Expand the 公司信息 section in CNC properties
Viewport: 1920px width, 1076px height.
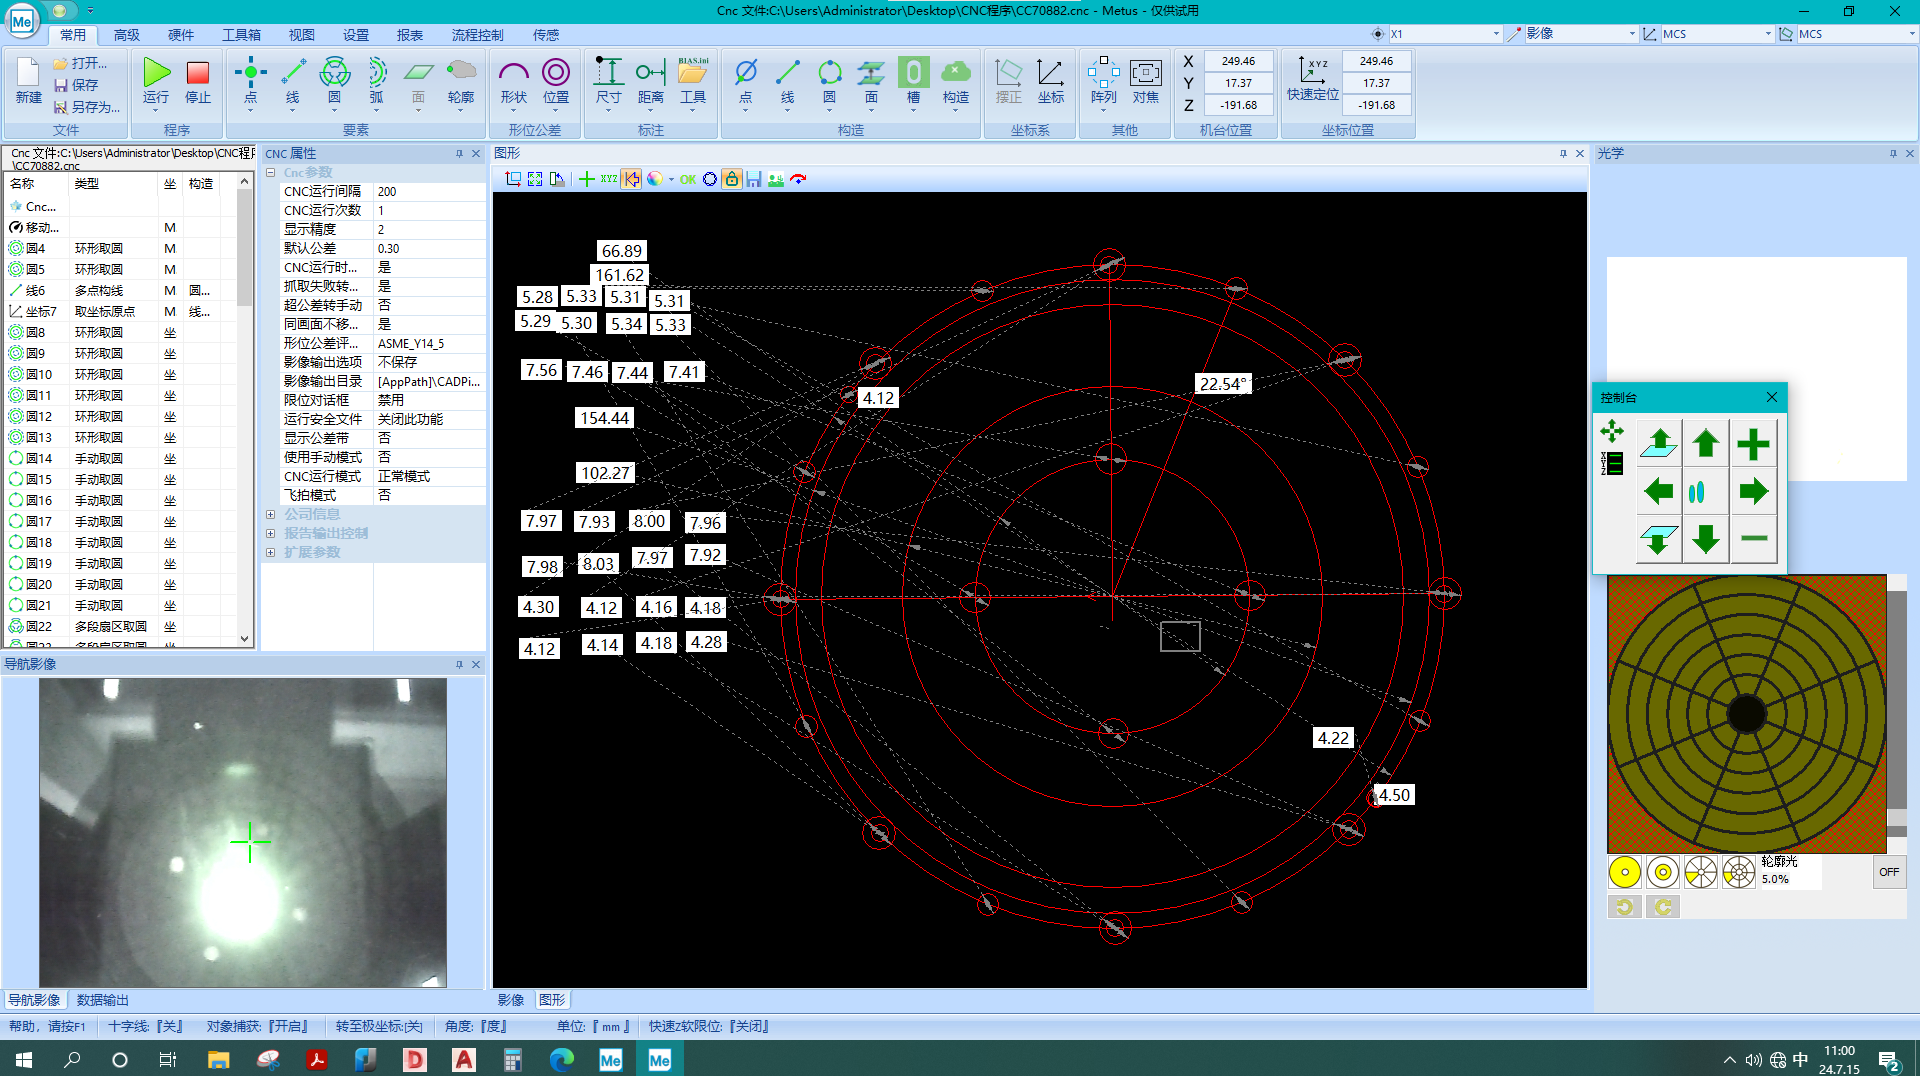[x=271, y=514]
